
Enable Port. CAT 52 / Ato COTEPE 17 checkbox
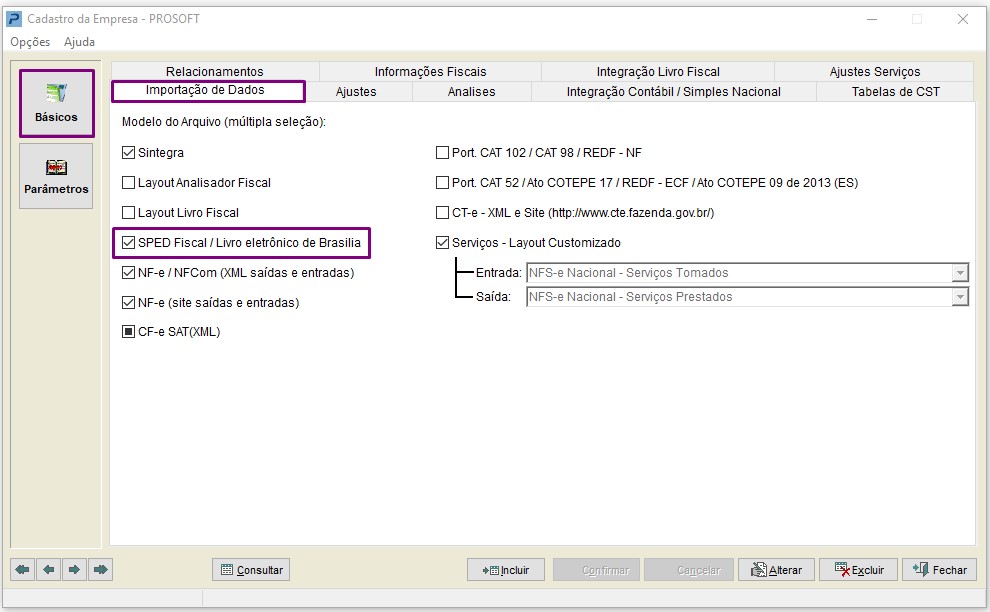click(442, 183)
